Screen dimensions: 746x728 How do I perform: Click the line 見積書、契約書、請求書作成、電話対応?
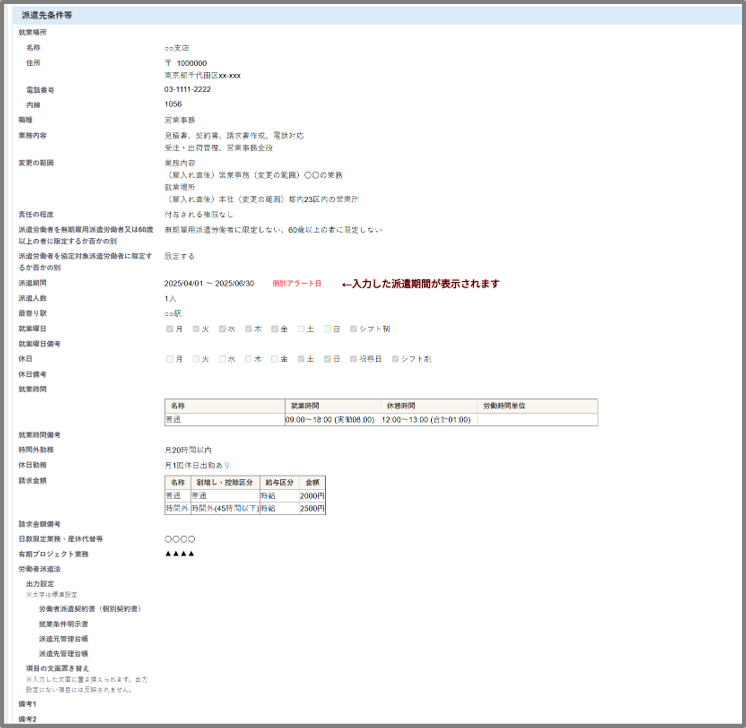pyautogui.click(x=234, y=136)
